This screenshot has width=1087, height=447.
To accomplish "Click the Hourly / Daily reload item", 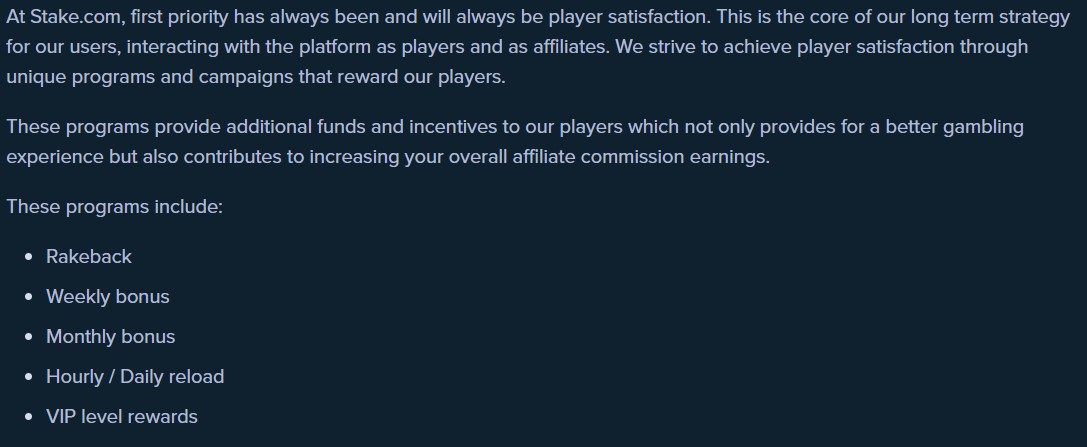I will (134, 377).
